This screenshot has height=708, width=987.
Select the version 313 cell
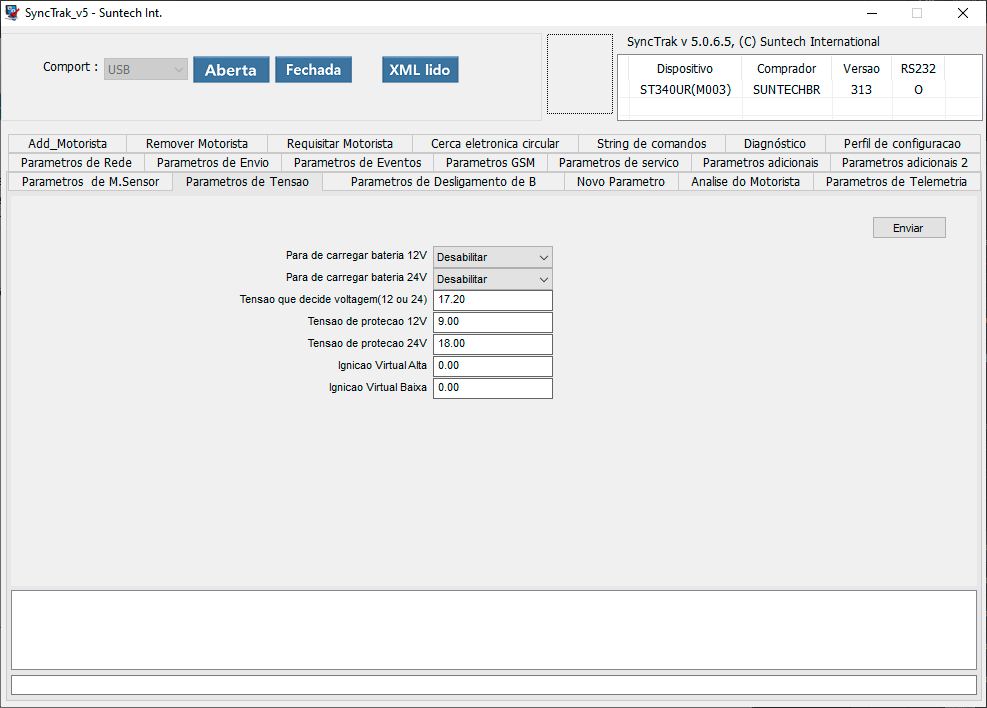(861, 89)
